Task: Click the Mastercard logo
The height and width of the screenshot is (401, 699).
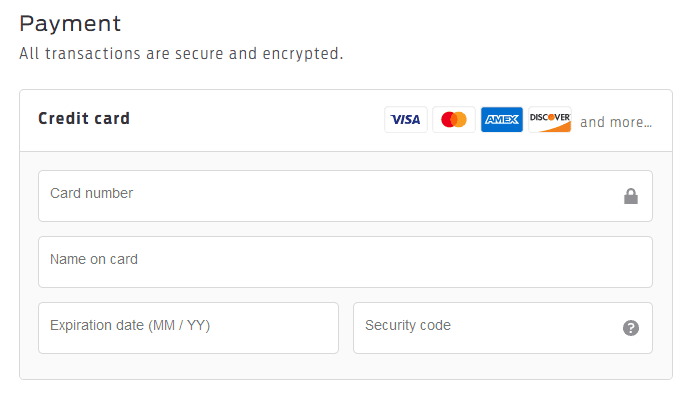Action: tap(454, 120)
